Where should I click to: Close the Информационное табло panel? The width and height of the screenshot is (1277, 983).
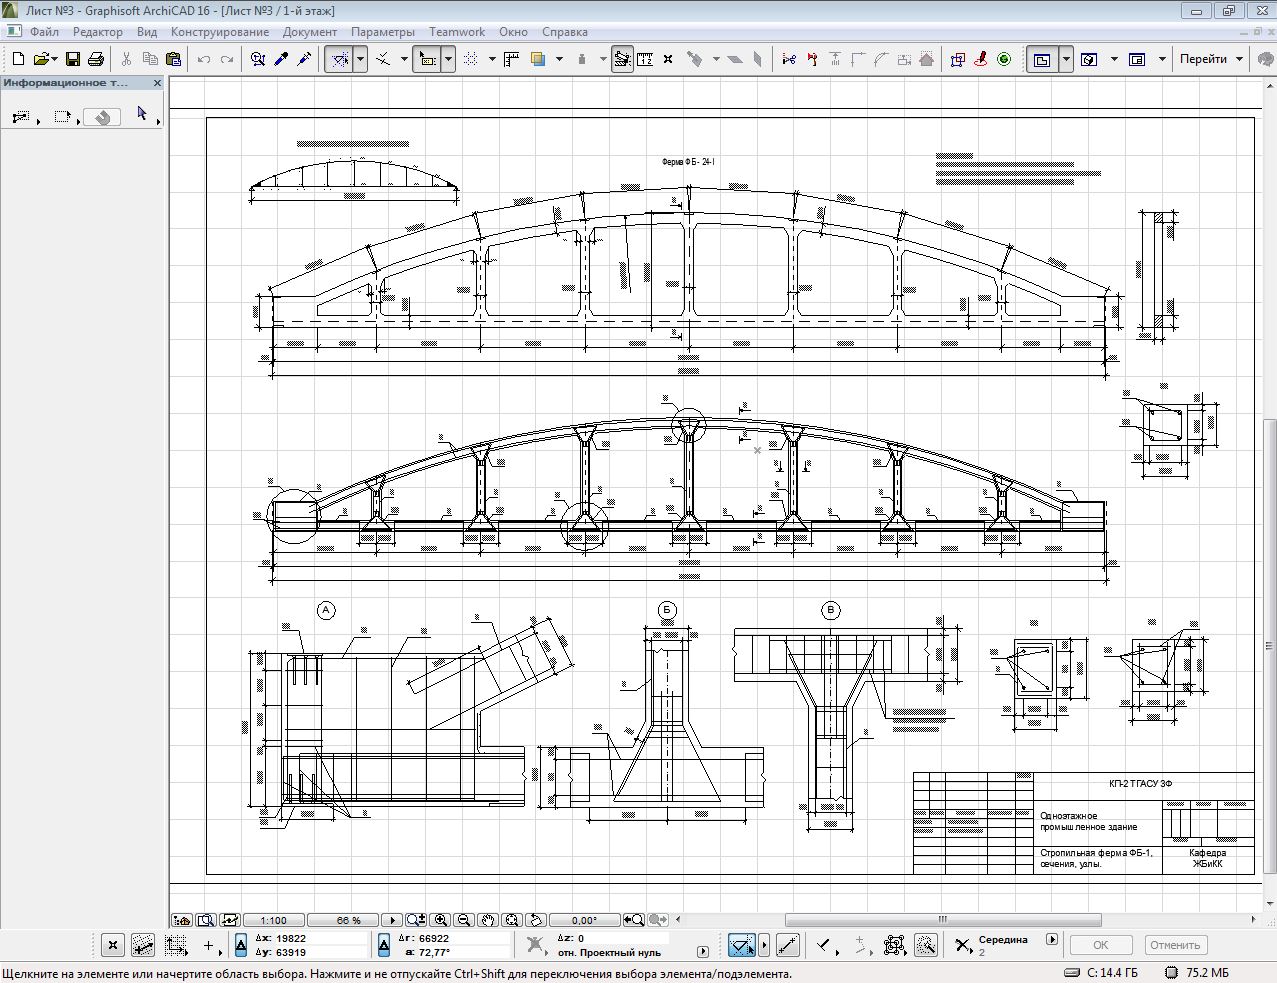[156, 83]
